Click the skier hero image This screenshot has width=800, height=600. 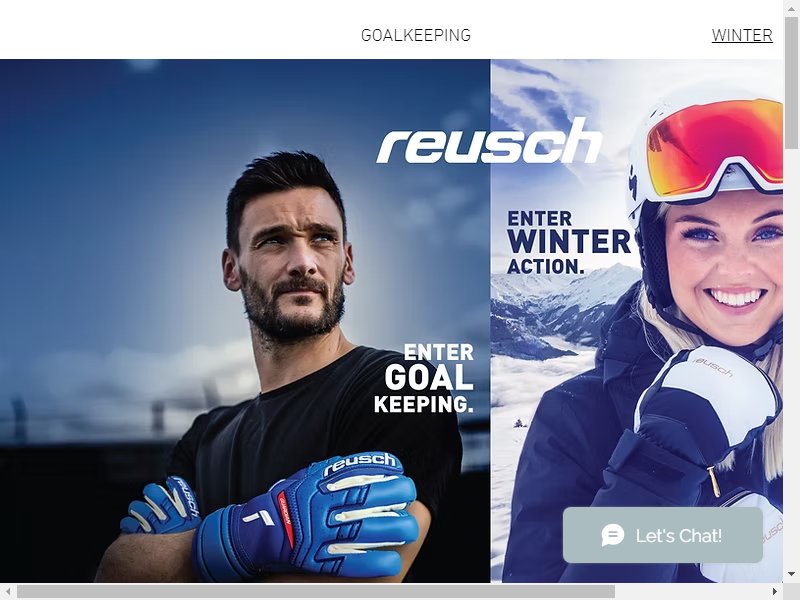(x=637, y=321)
